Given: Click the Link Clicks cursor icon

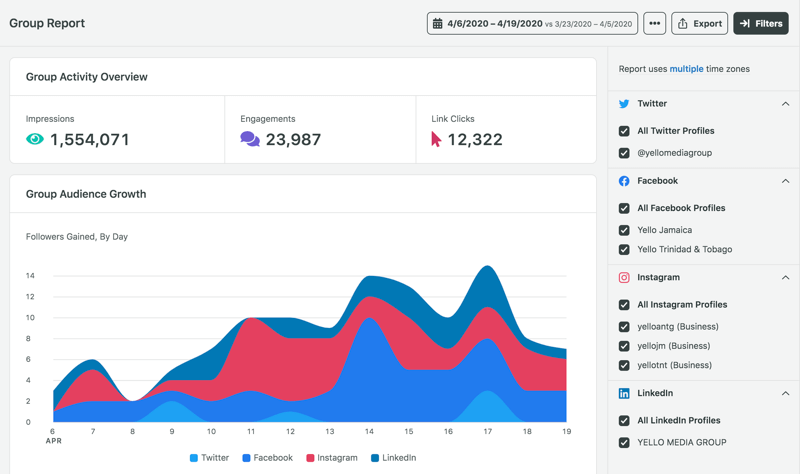Looking at the screenshot, I should point(436,140).
